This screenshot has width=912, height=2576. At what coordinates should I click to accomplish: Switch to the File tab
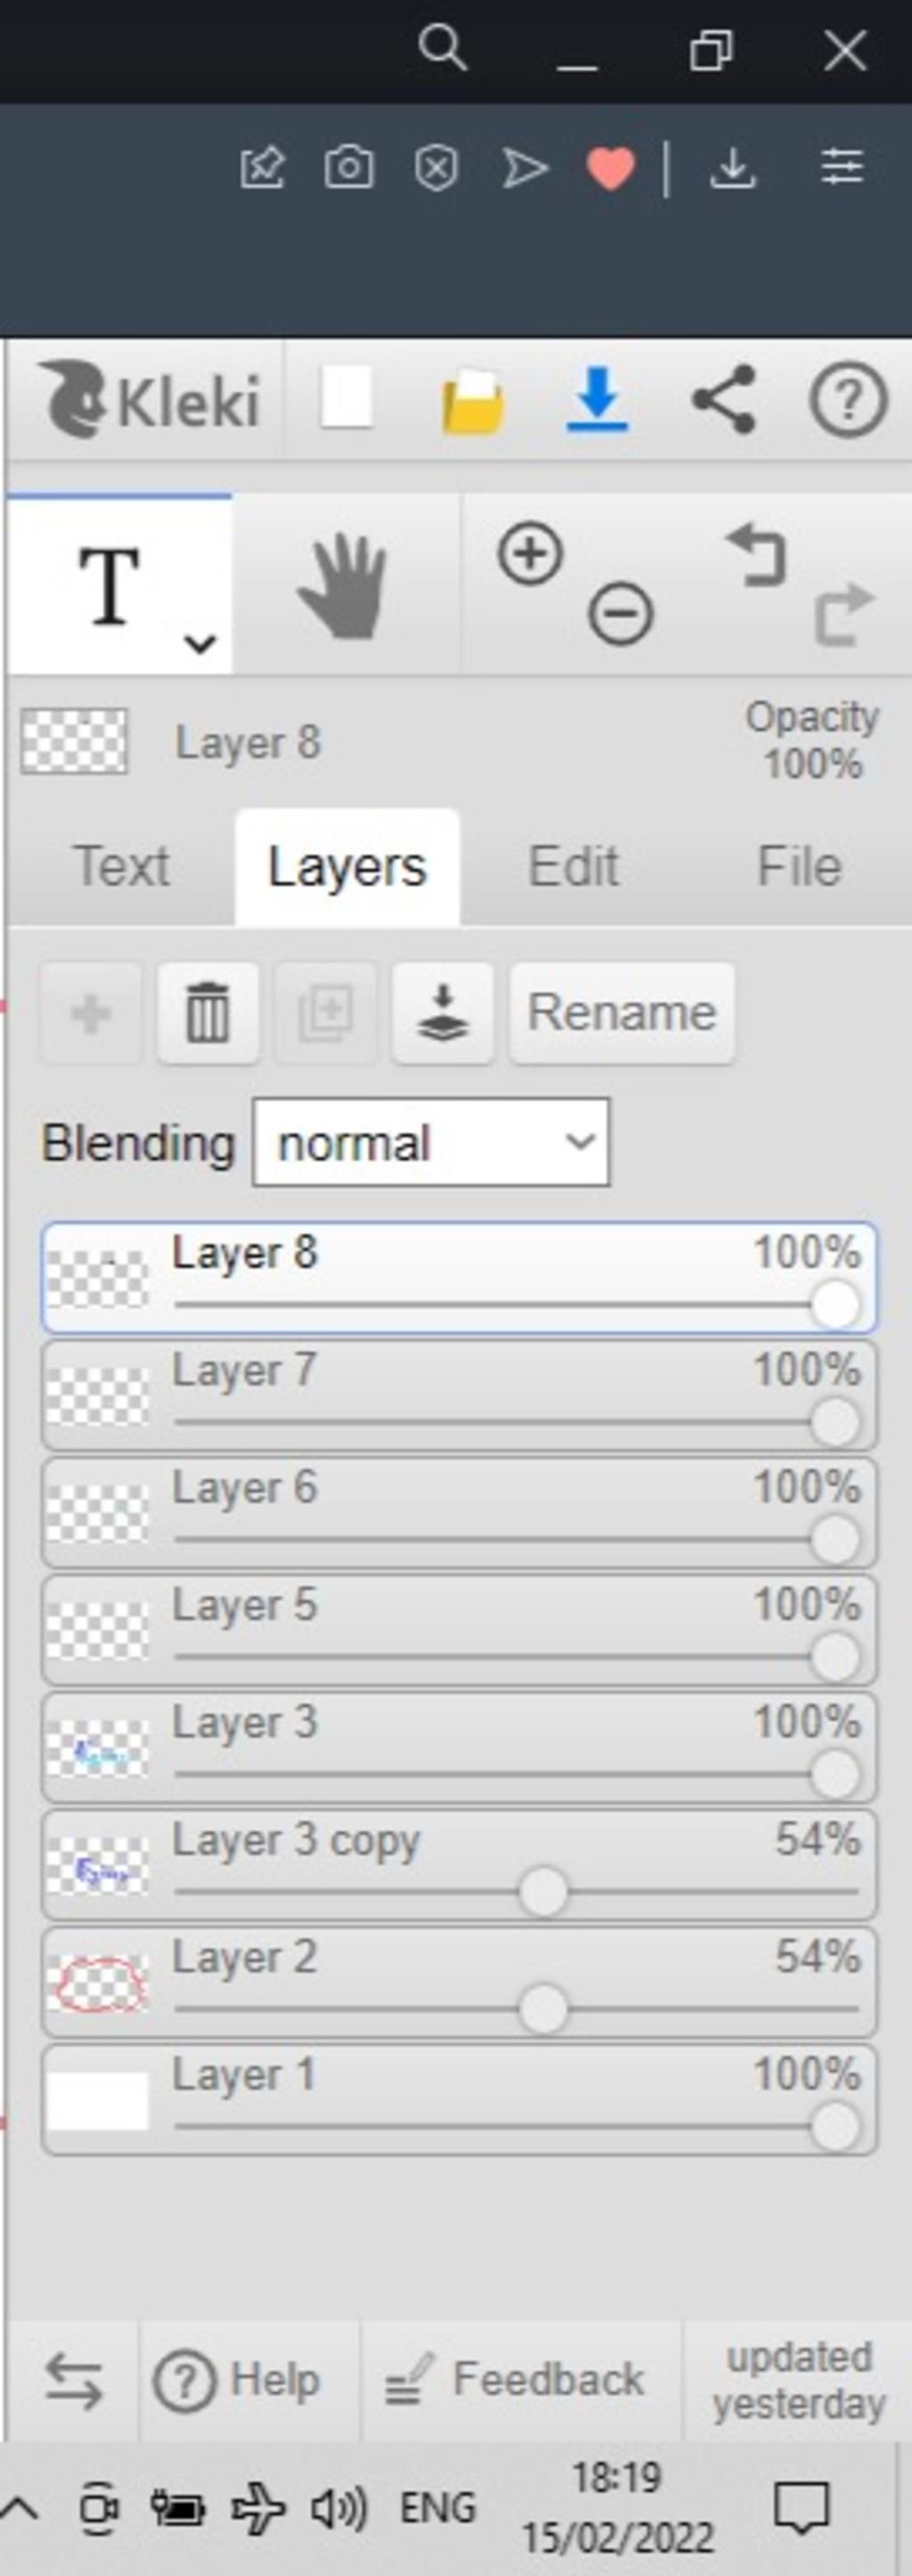pos(799,866)
